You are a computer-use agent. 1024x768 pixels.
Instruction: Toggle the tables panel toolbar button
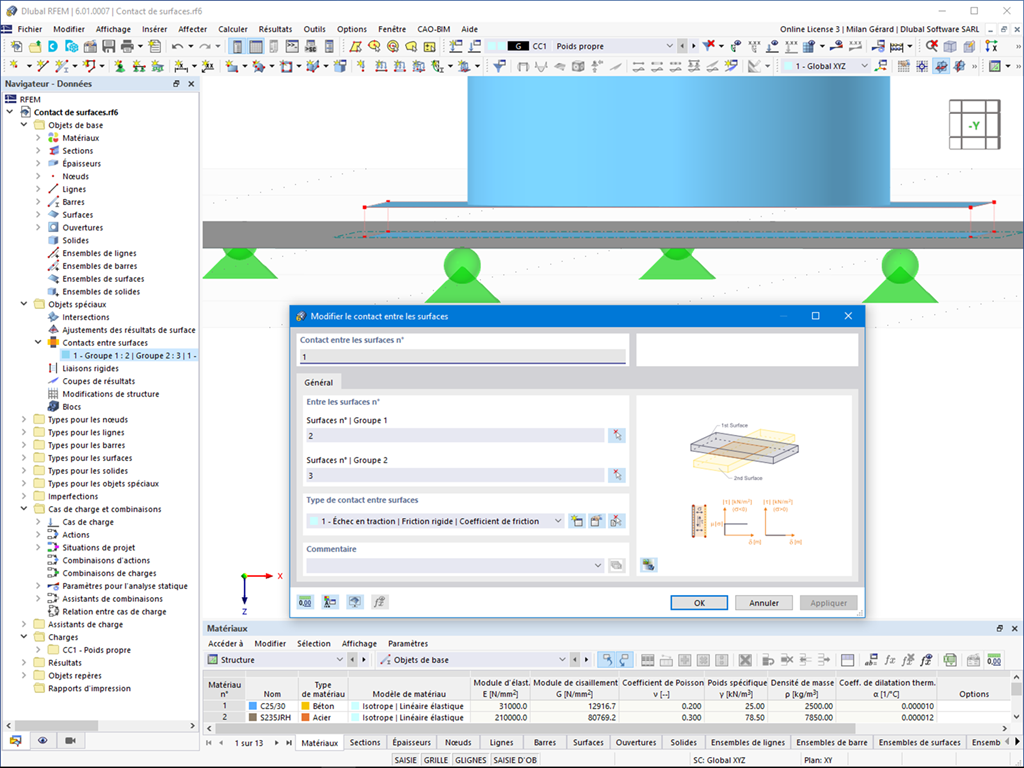[x=256, y=46]
